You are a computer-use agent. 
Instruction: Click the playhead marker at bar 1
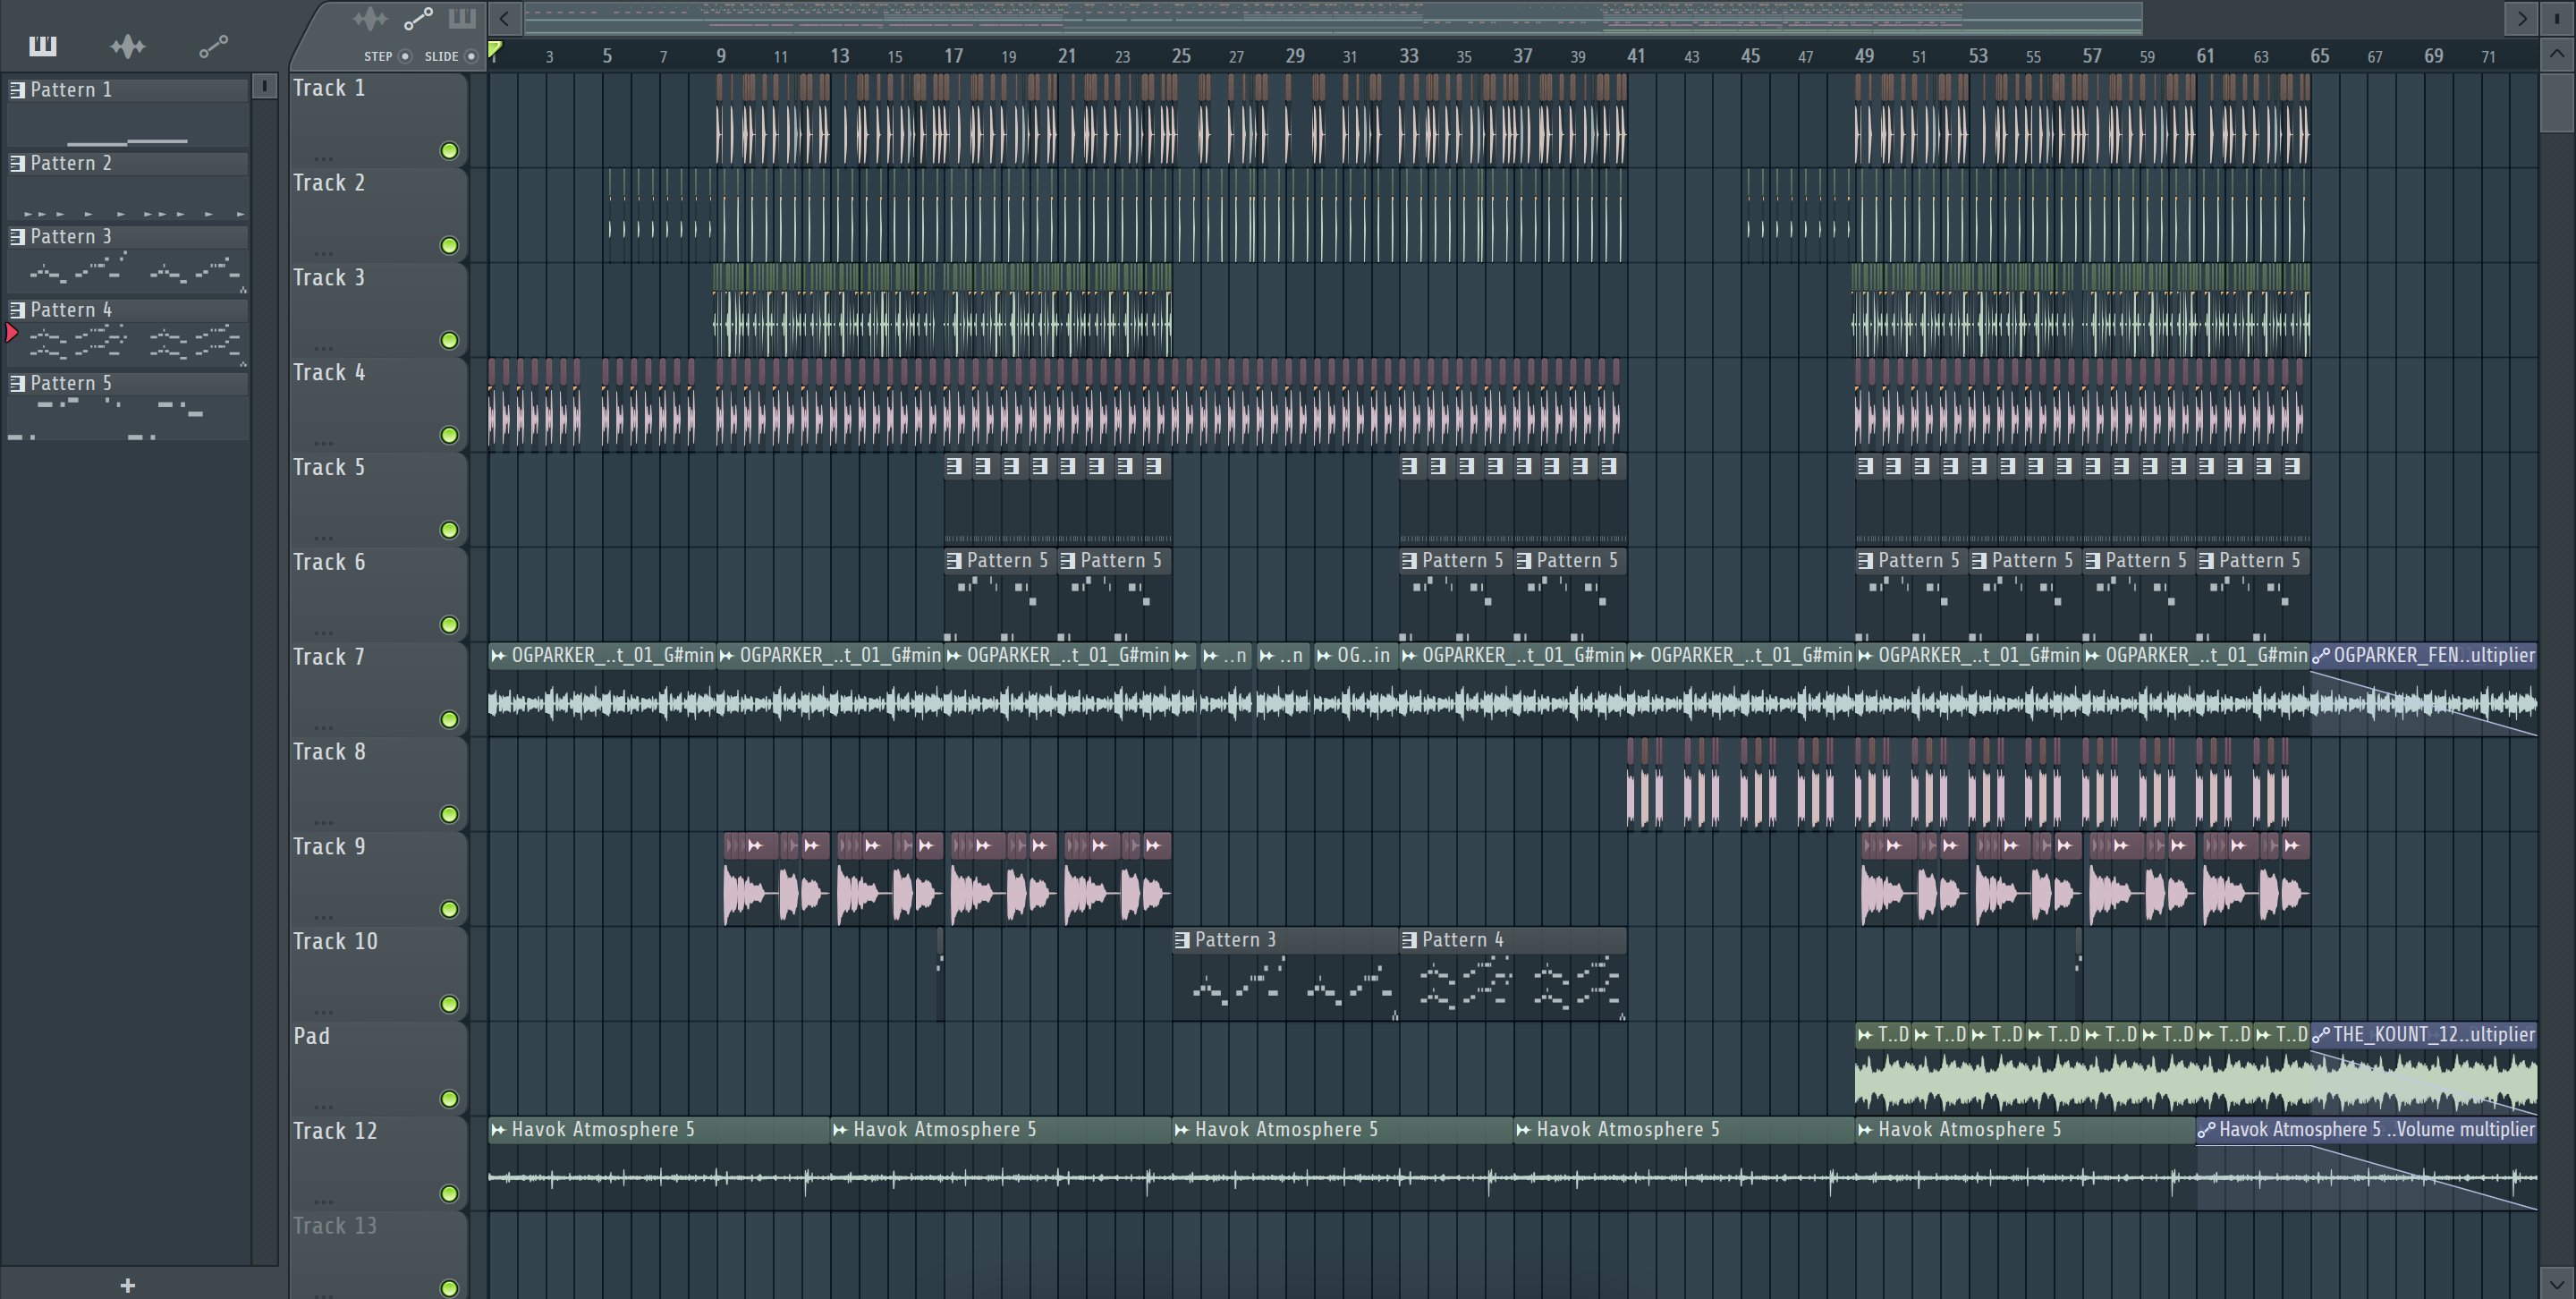(x=494, y=49)
